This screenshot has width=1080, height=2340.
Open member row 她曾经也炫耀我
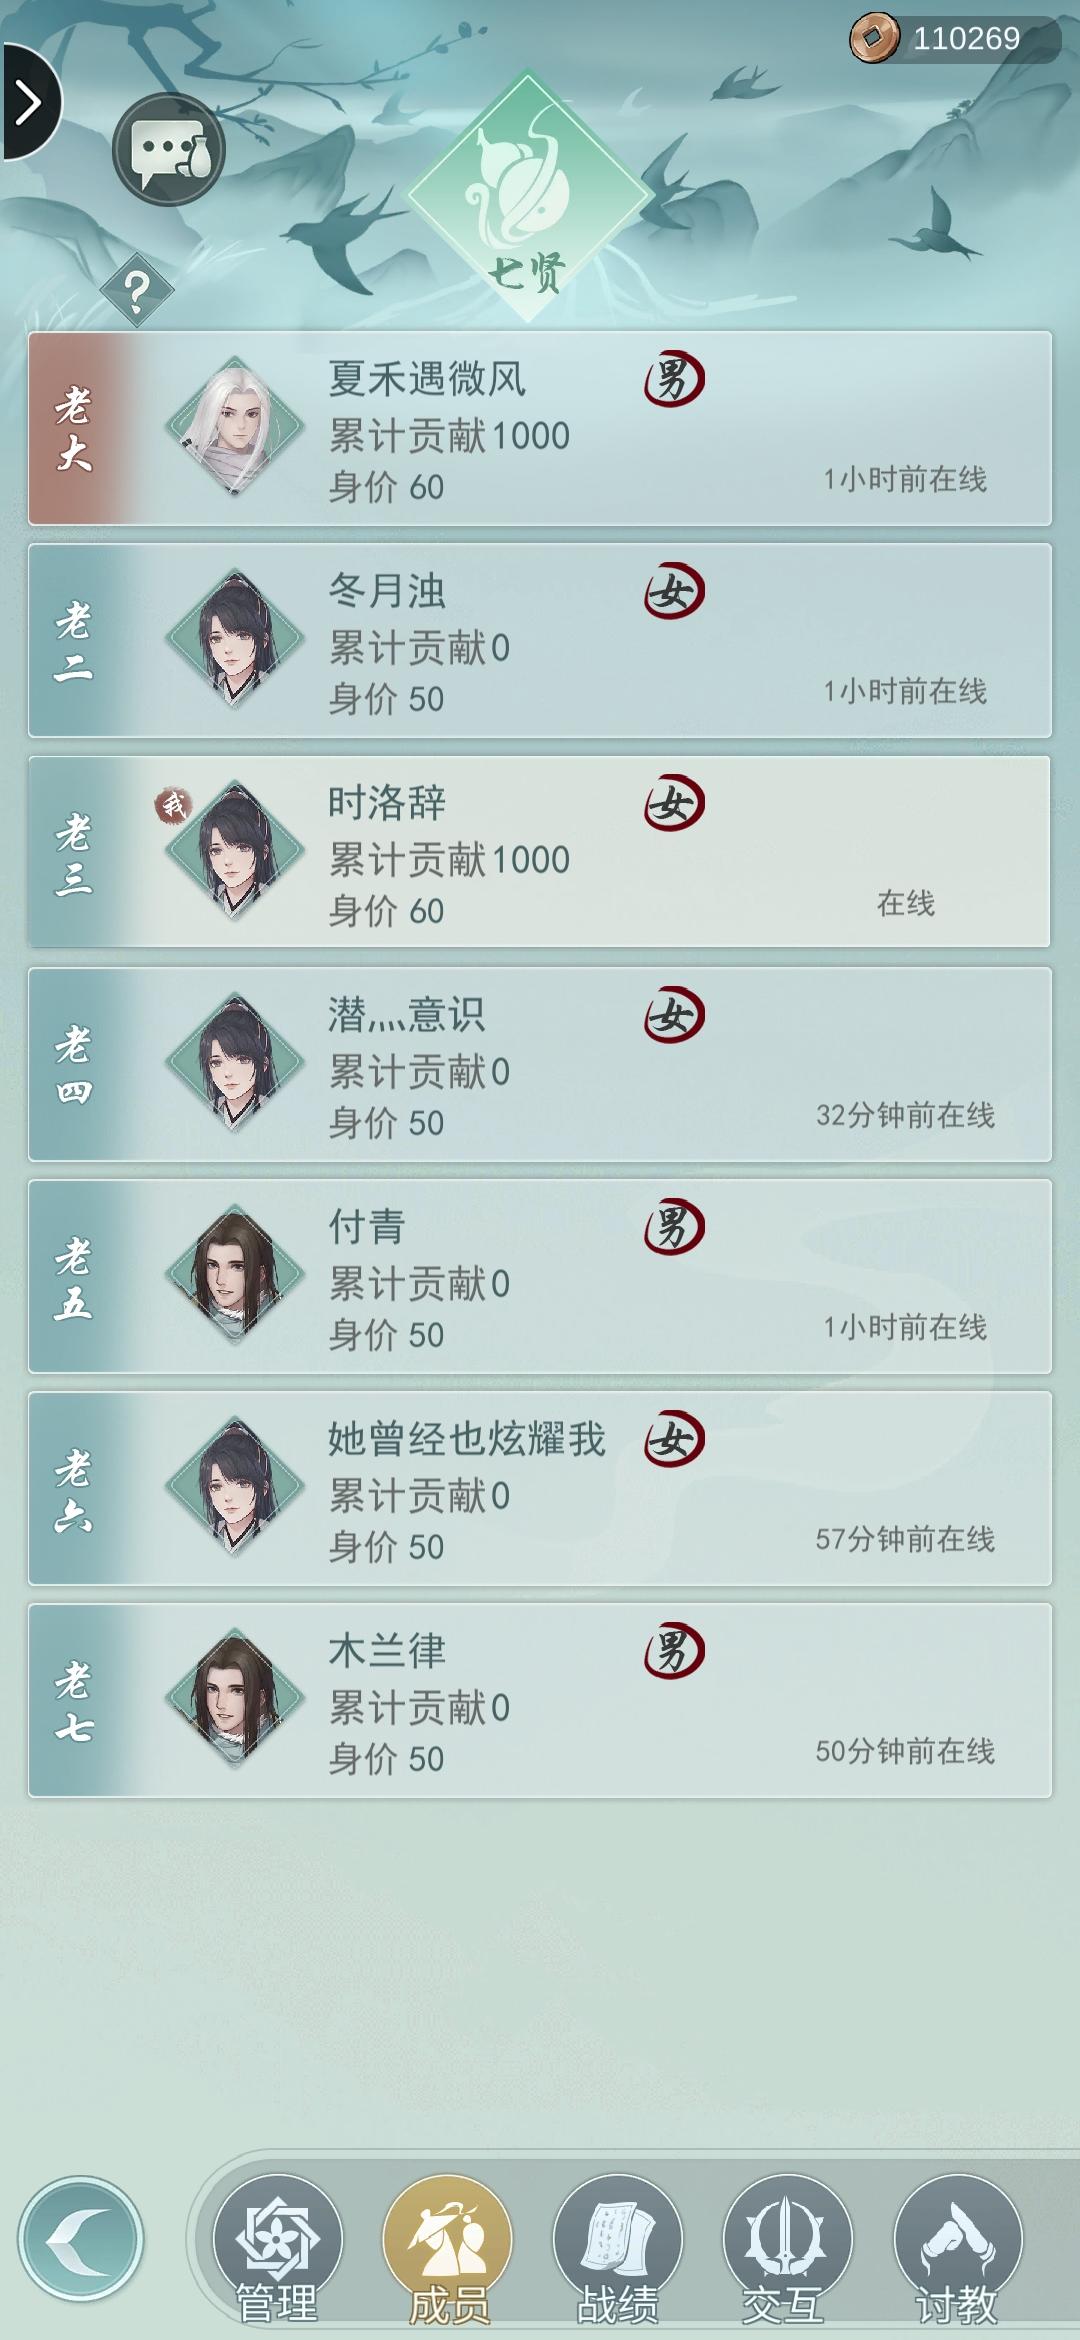[x=540, y=1488]
